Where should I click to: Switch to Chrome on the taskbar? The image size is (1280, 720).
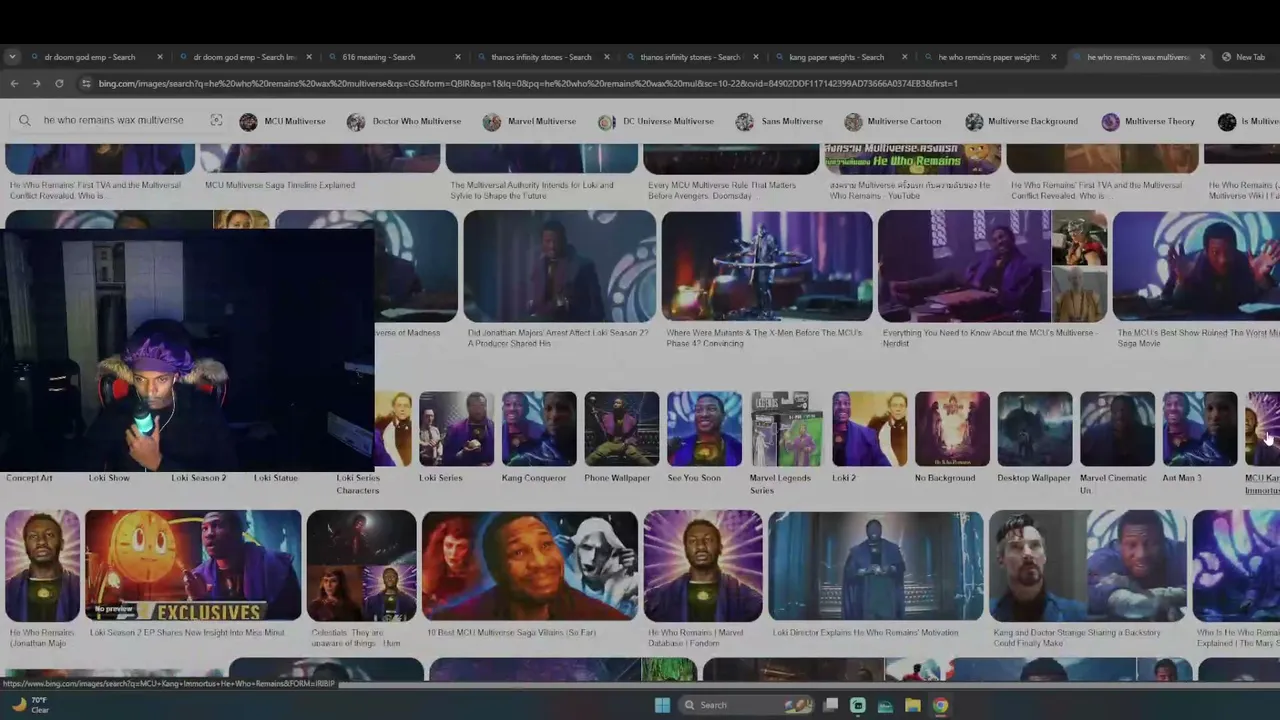pyautogui.click(x=940, y=705)
